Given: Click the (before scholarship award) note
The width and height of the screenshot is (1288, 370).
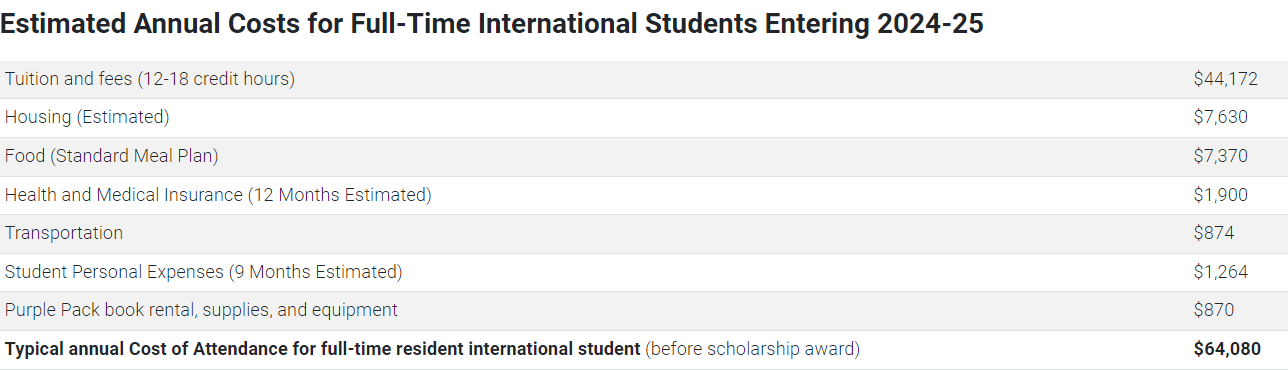Looking at the screenshot, I should click(x=752, y=349).
